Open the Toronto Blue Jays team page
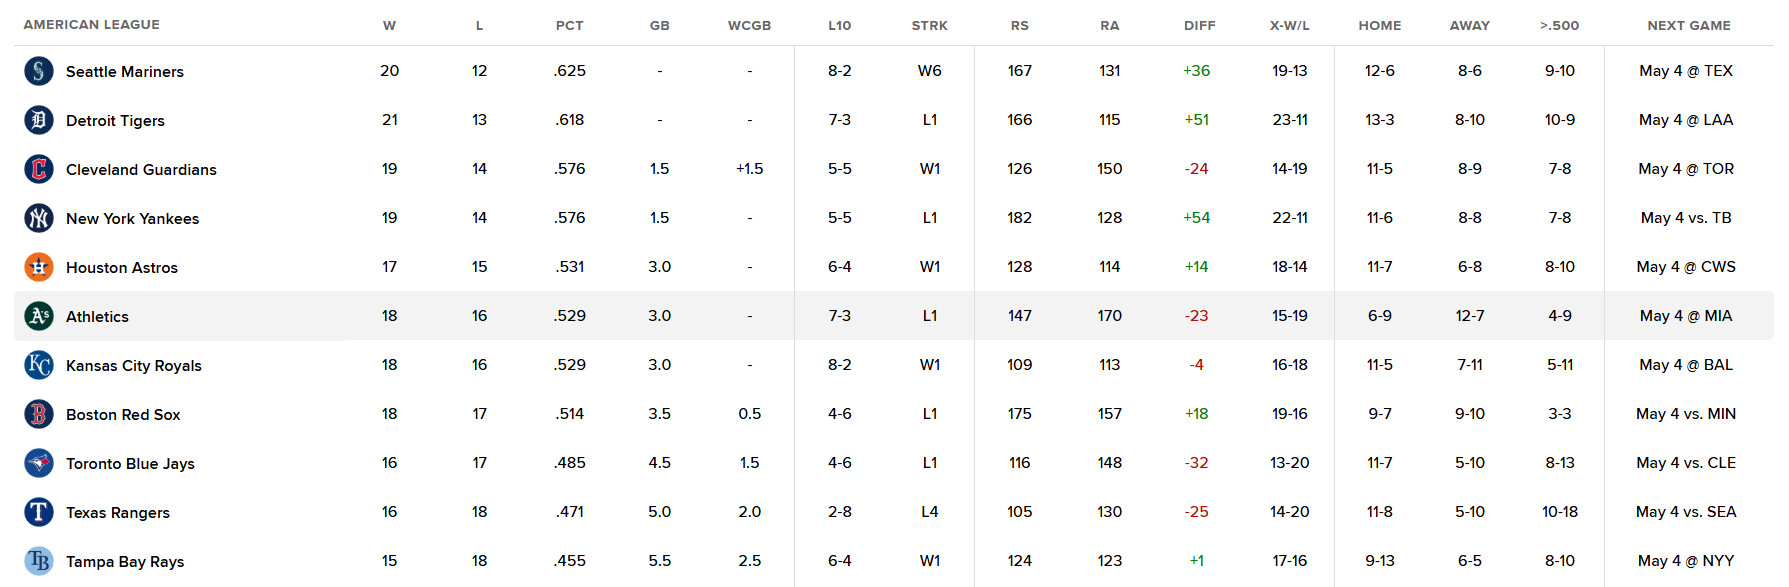 (130, 464)
